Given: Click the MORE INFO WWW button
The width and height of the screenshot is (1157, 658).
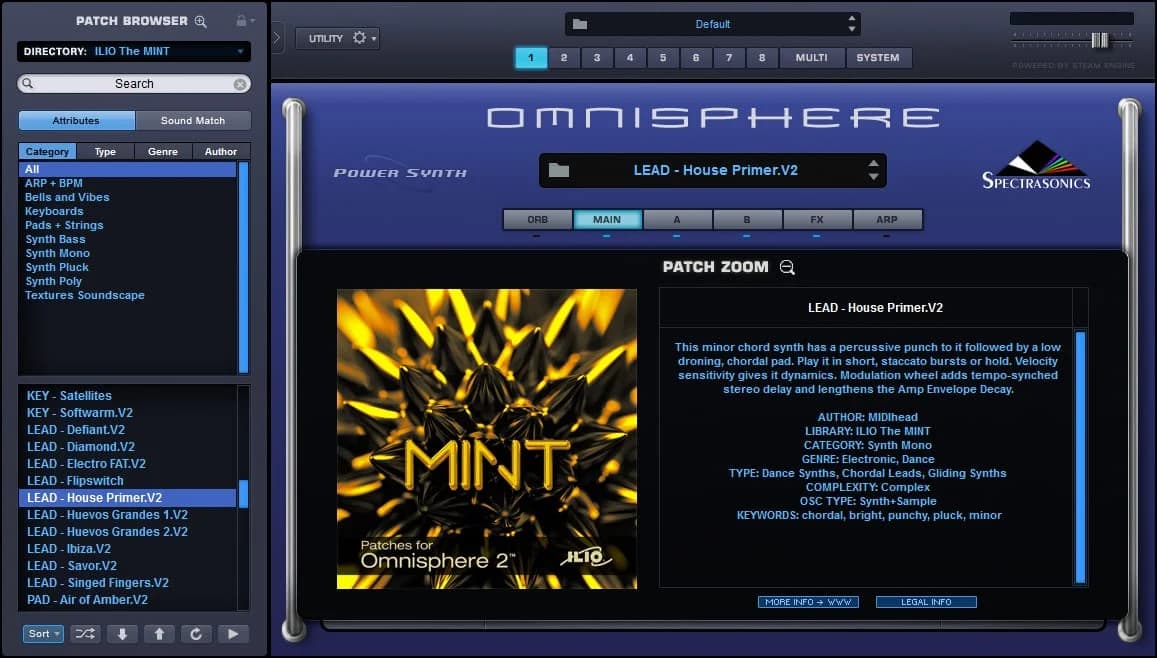Looking at the screenshot, I should (809, 602).
